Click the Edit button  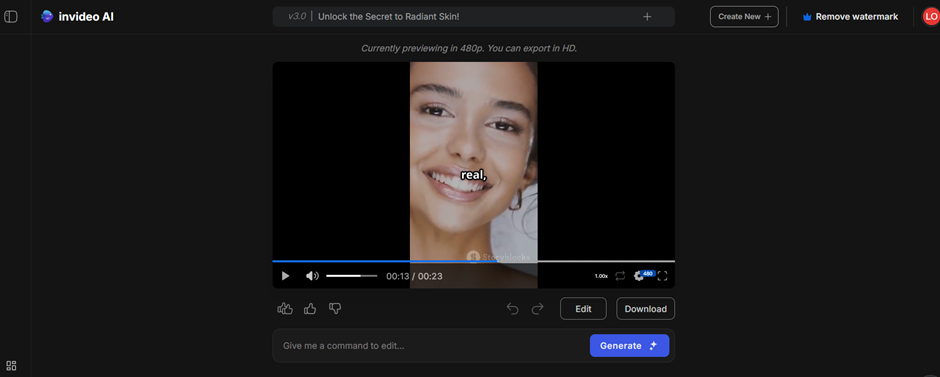tap(583, 309)
